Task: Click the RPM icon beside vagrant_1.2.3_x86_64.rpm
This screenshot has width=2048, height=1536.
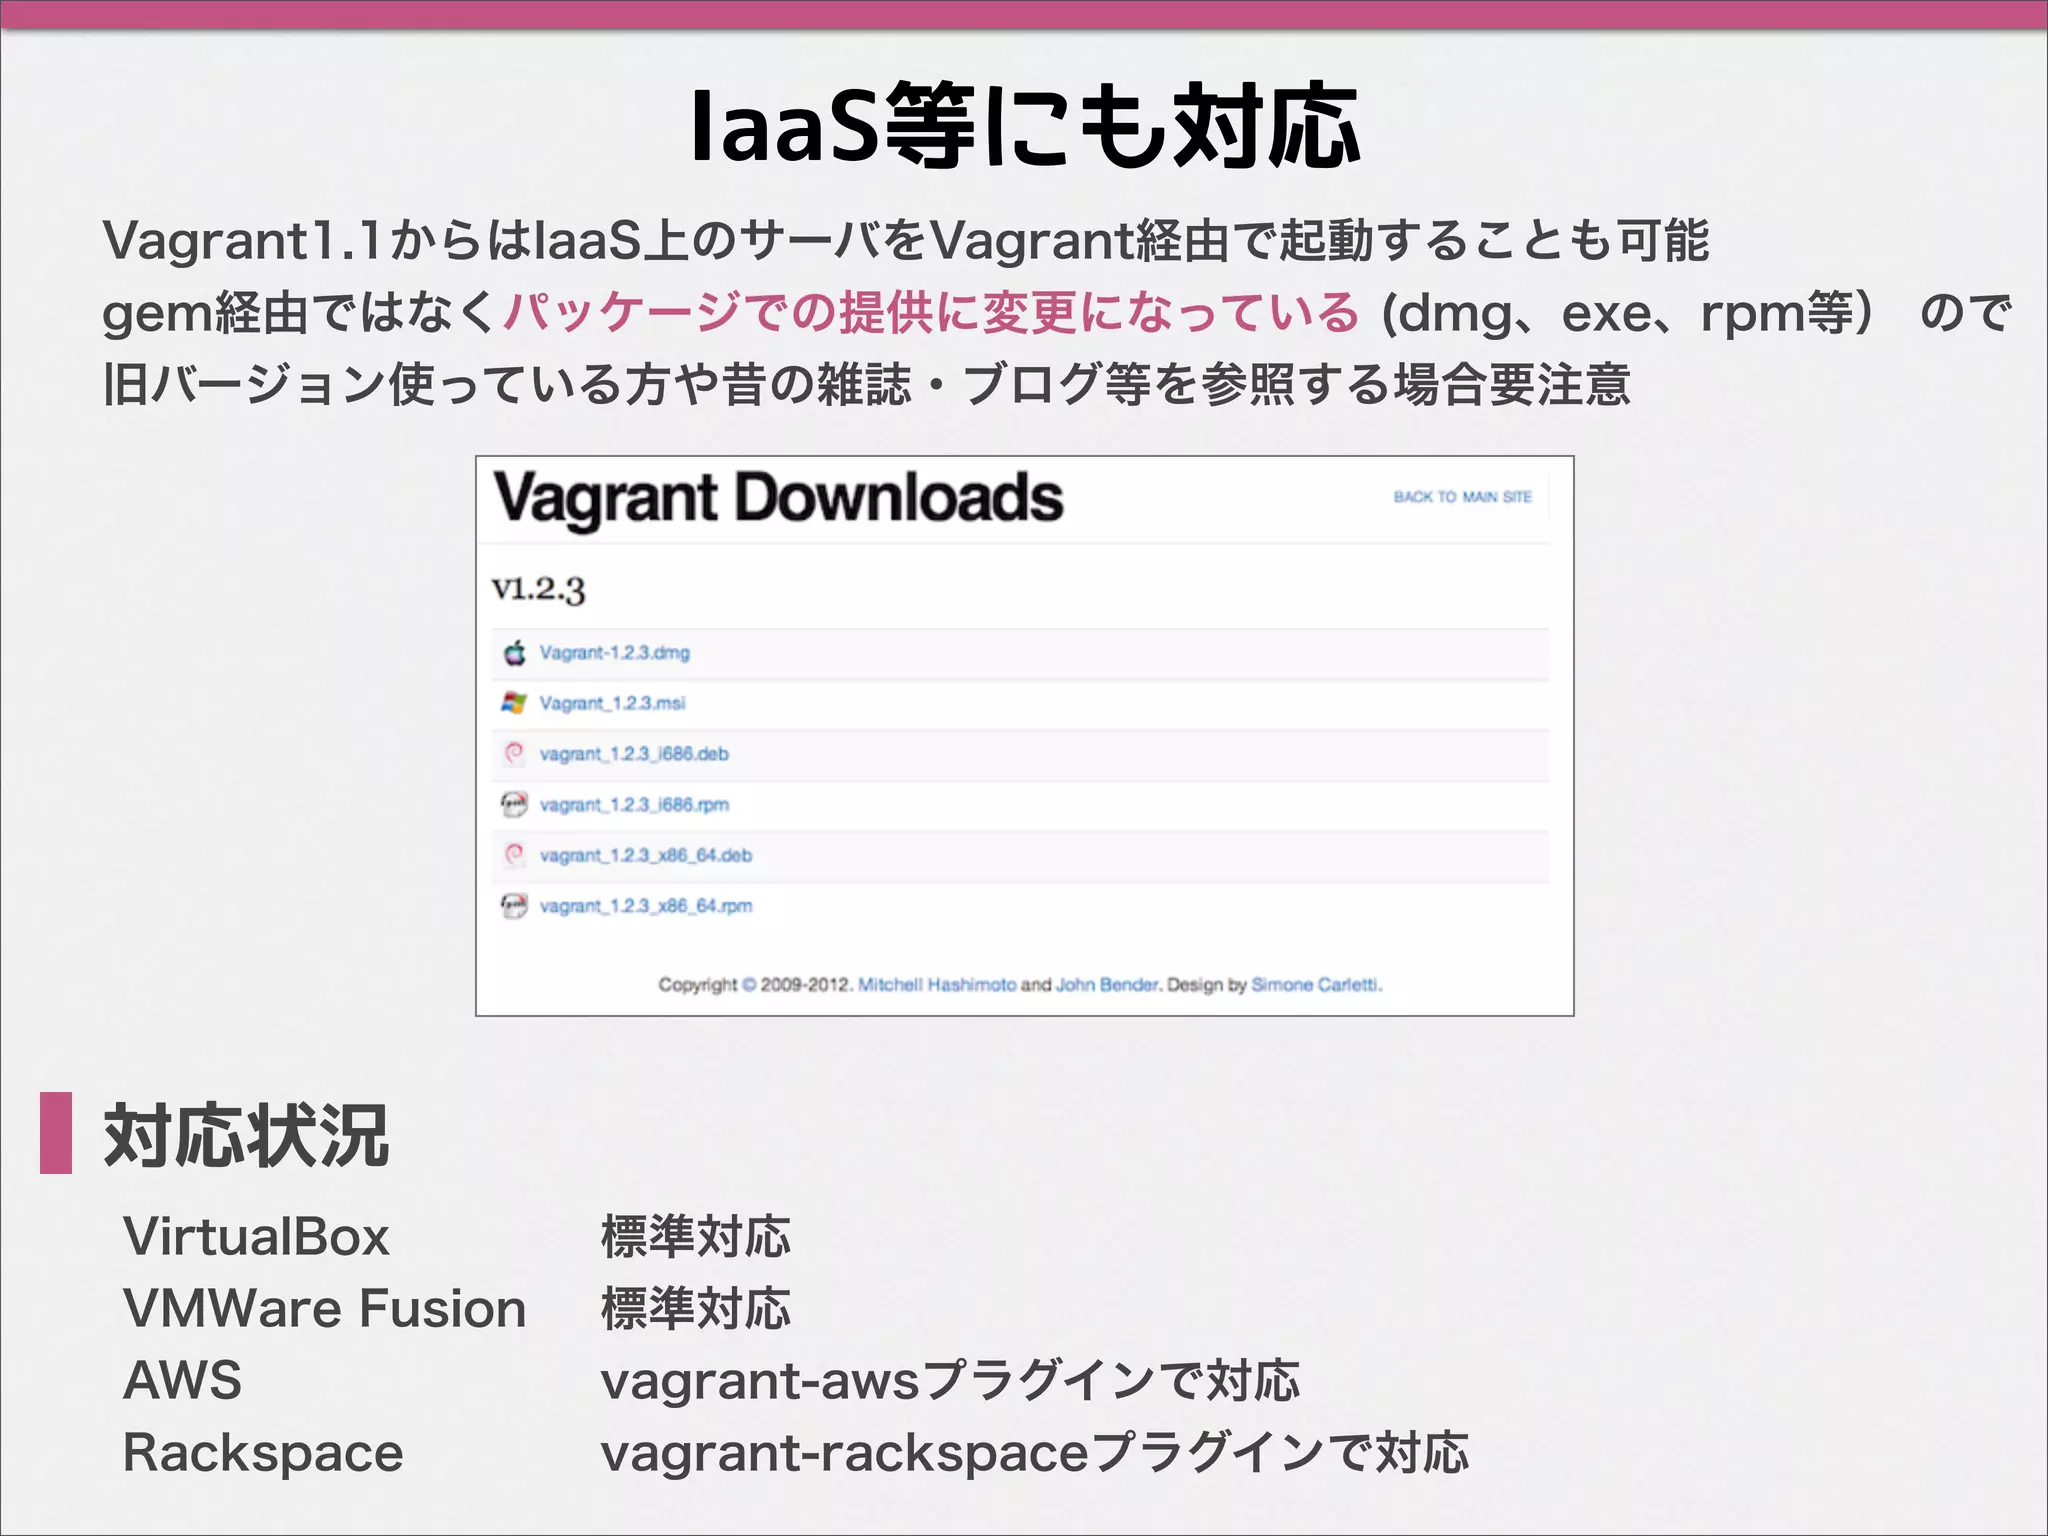Action: [x=514, y=906]
